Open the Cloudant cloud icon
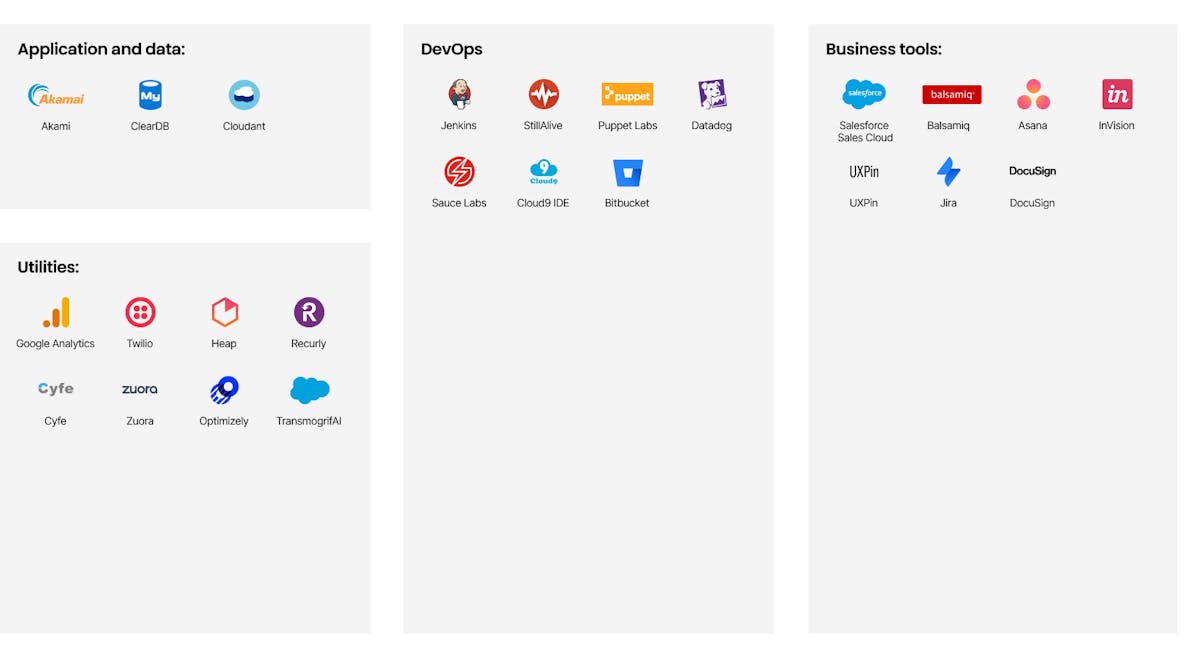 [244, 95]
